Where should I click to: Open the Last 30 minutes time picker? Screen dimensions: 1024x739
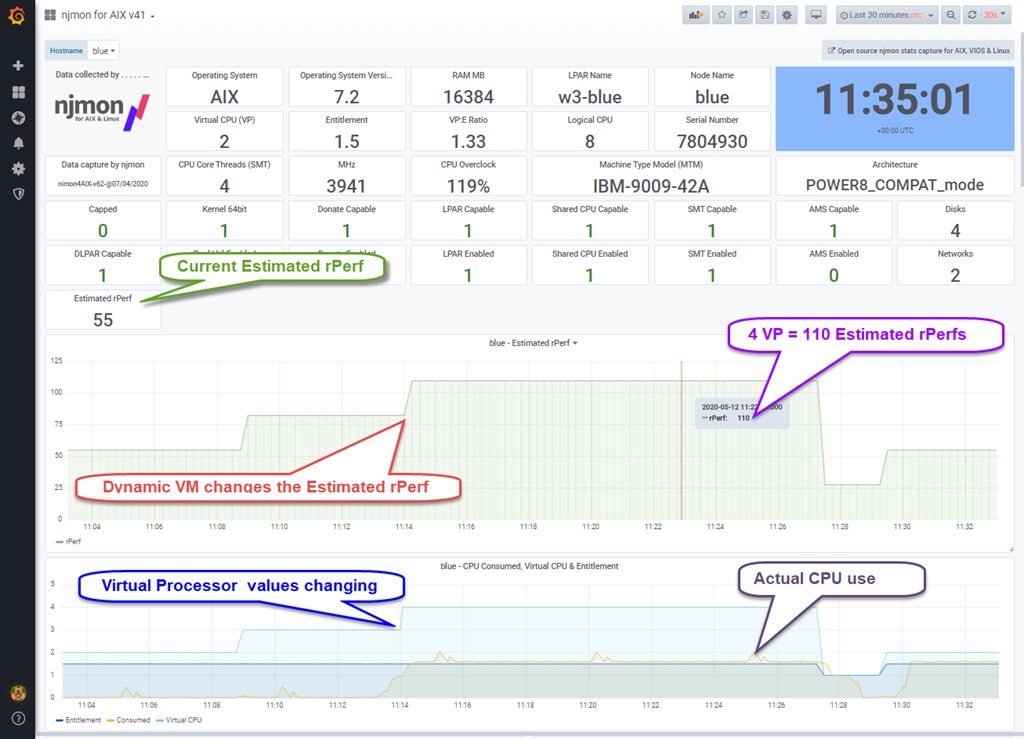tap(887, 15)
